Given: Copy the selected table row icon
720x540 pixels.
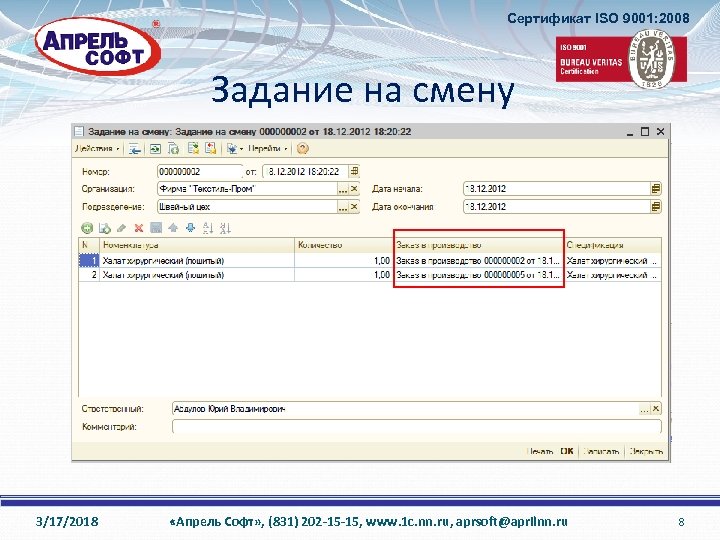Looking at the screenshot, I should [x=105, y=228].
